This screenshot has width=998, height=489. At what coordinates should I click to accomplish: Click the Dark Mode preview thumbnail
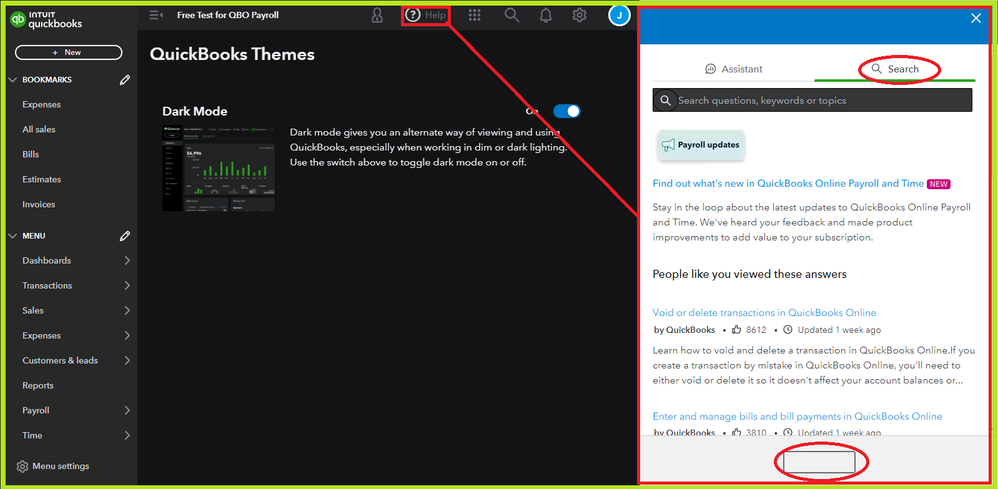[218, 168]
